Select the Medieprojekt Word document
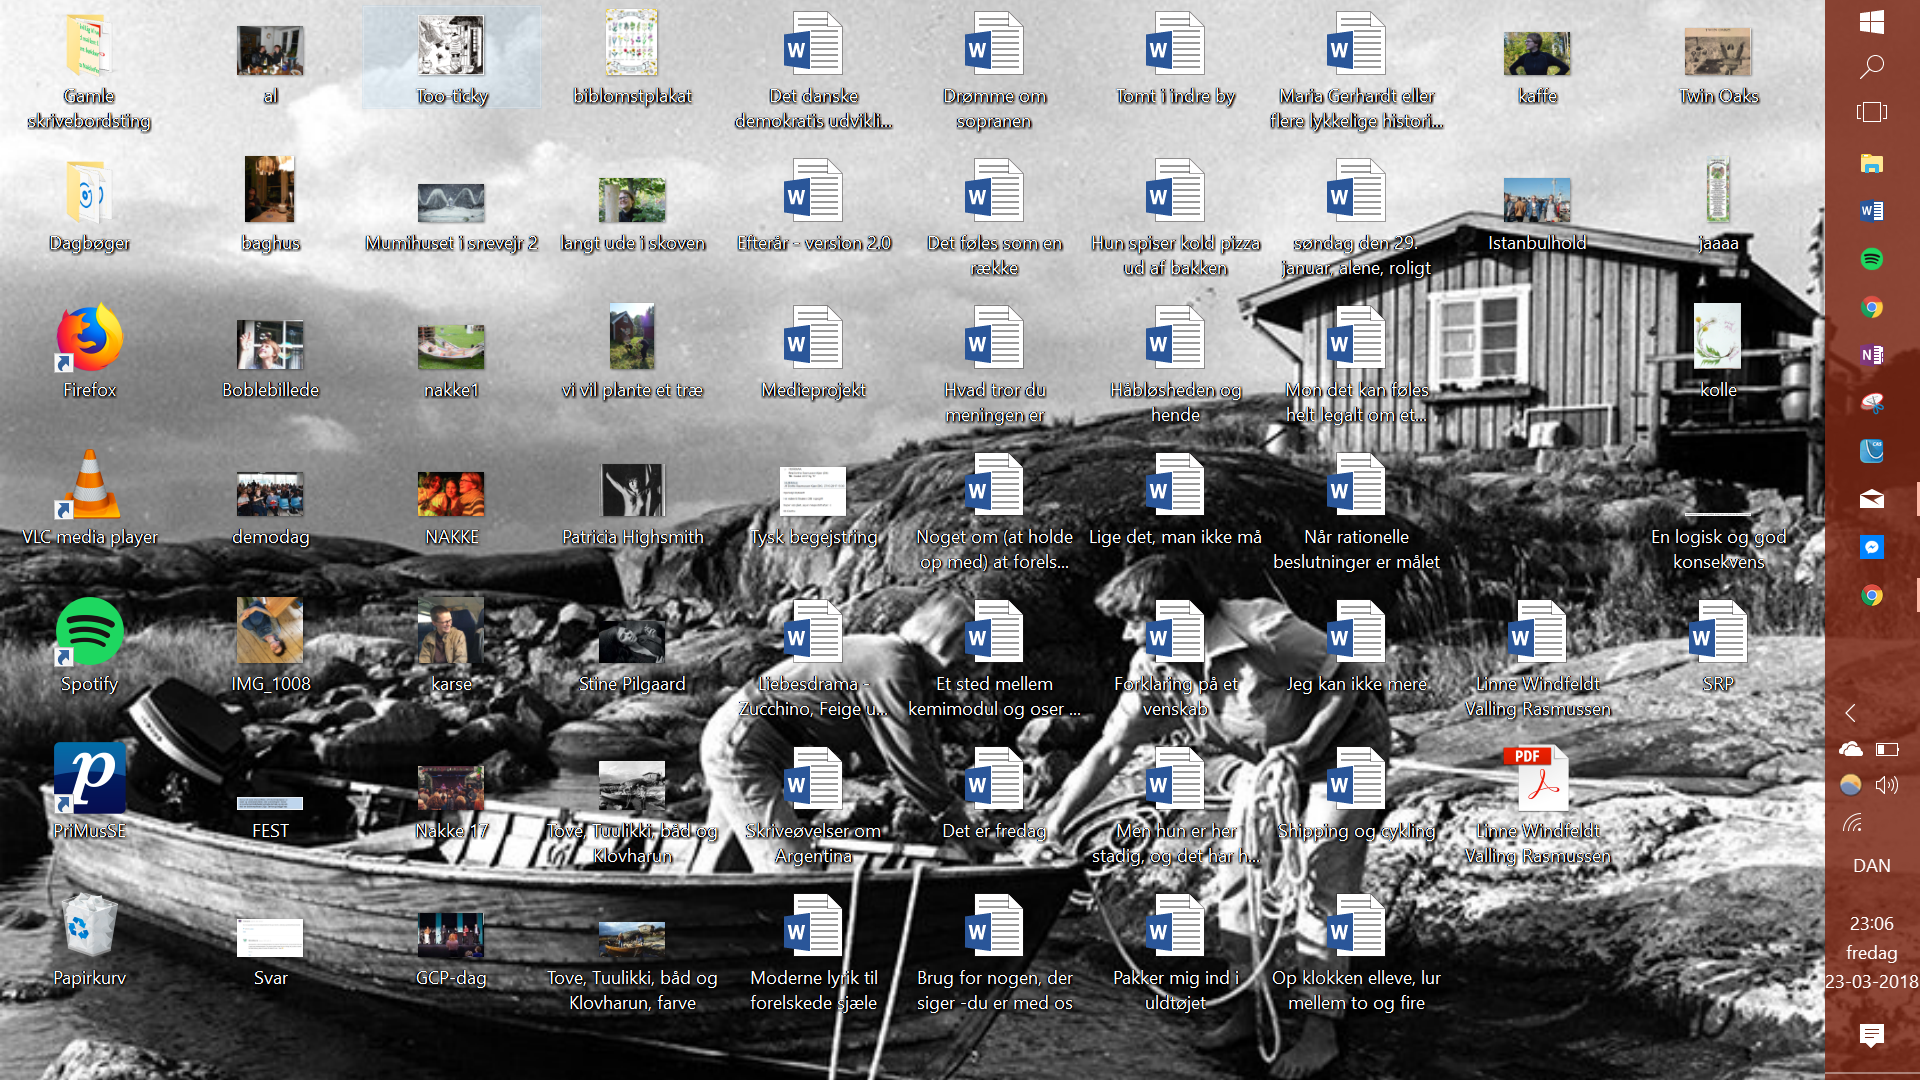 coord(813,340)
